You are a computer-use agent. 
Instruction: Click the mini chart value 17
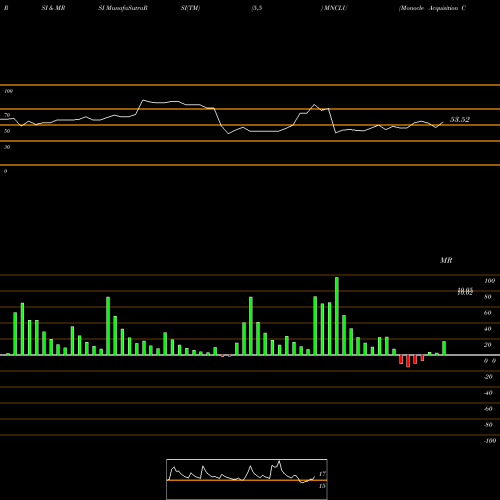click(x=322, y=474)
